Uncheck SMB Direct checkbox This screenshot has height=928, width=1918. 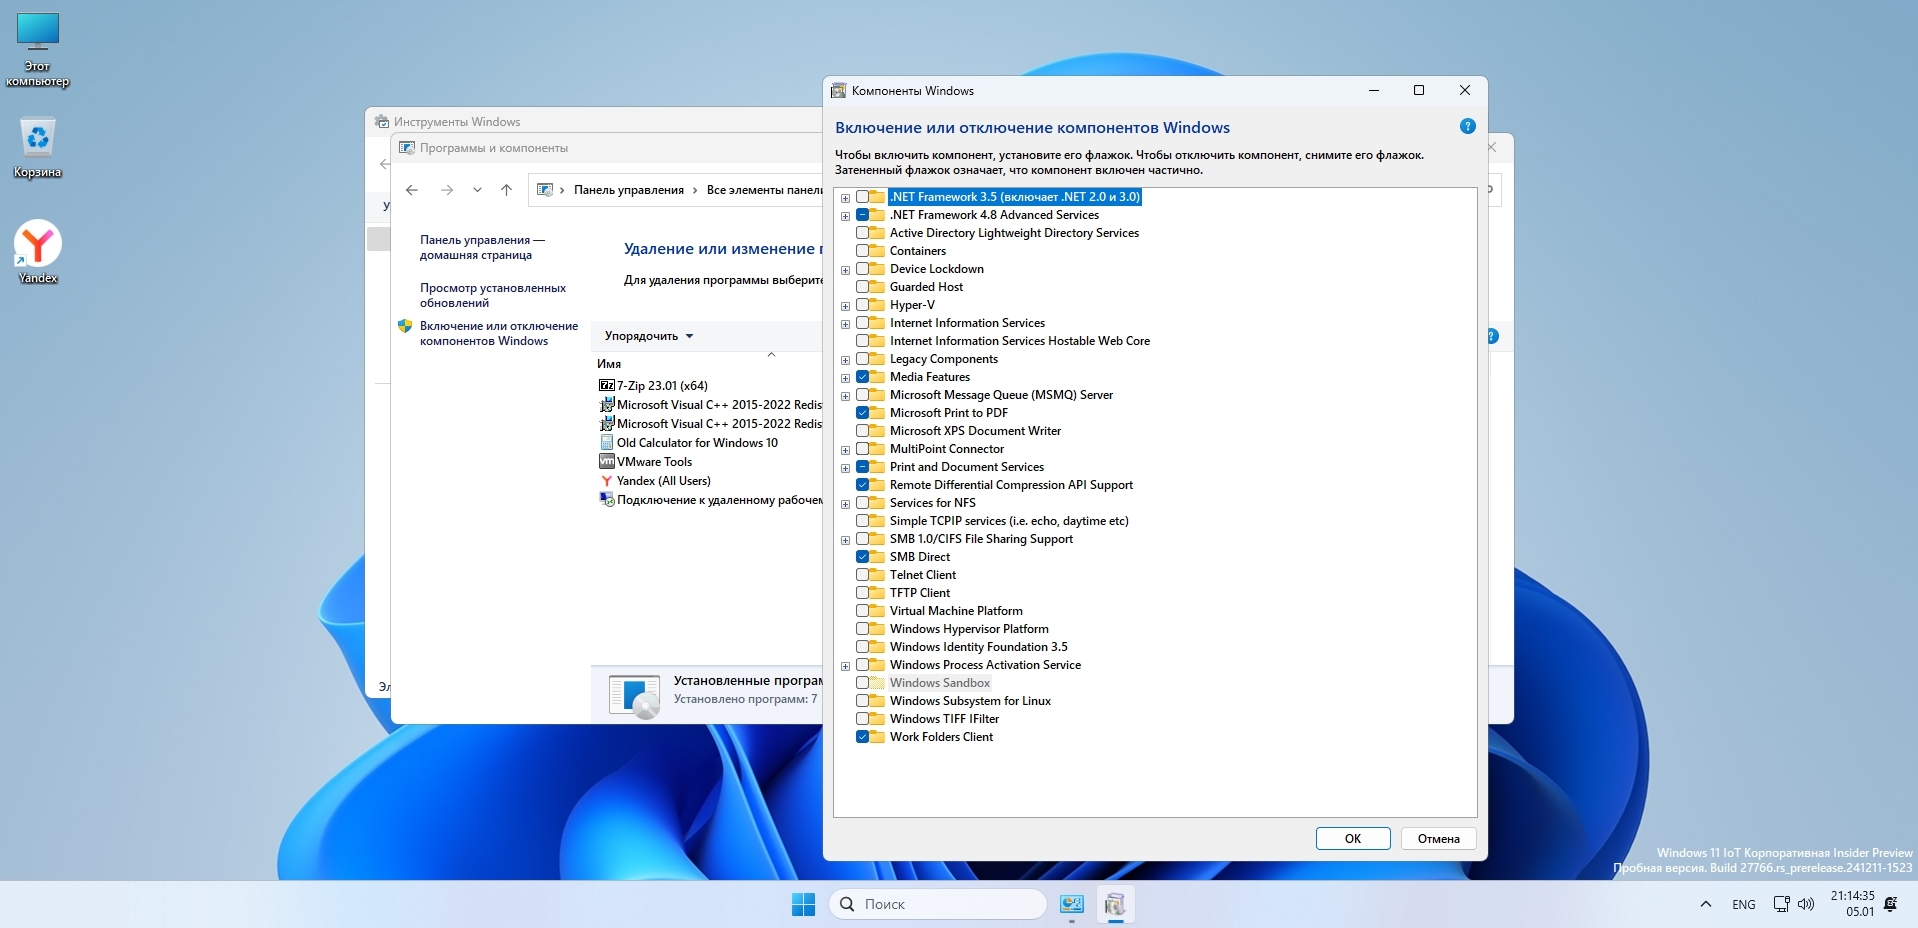862,557
